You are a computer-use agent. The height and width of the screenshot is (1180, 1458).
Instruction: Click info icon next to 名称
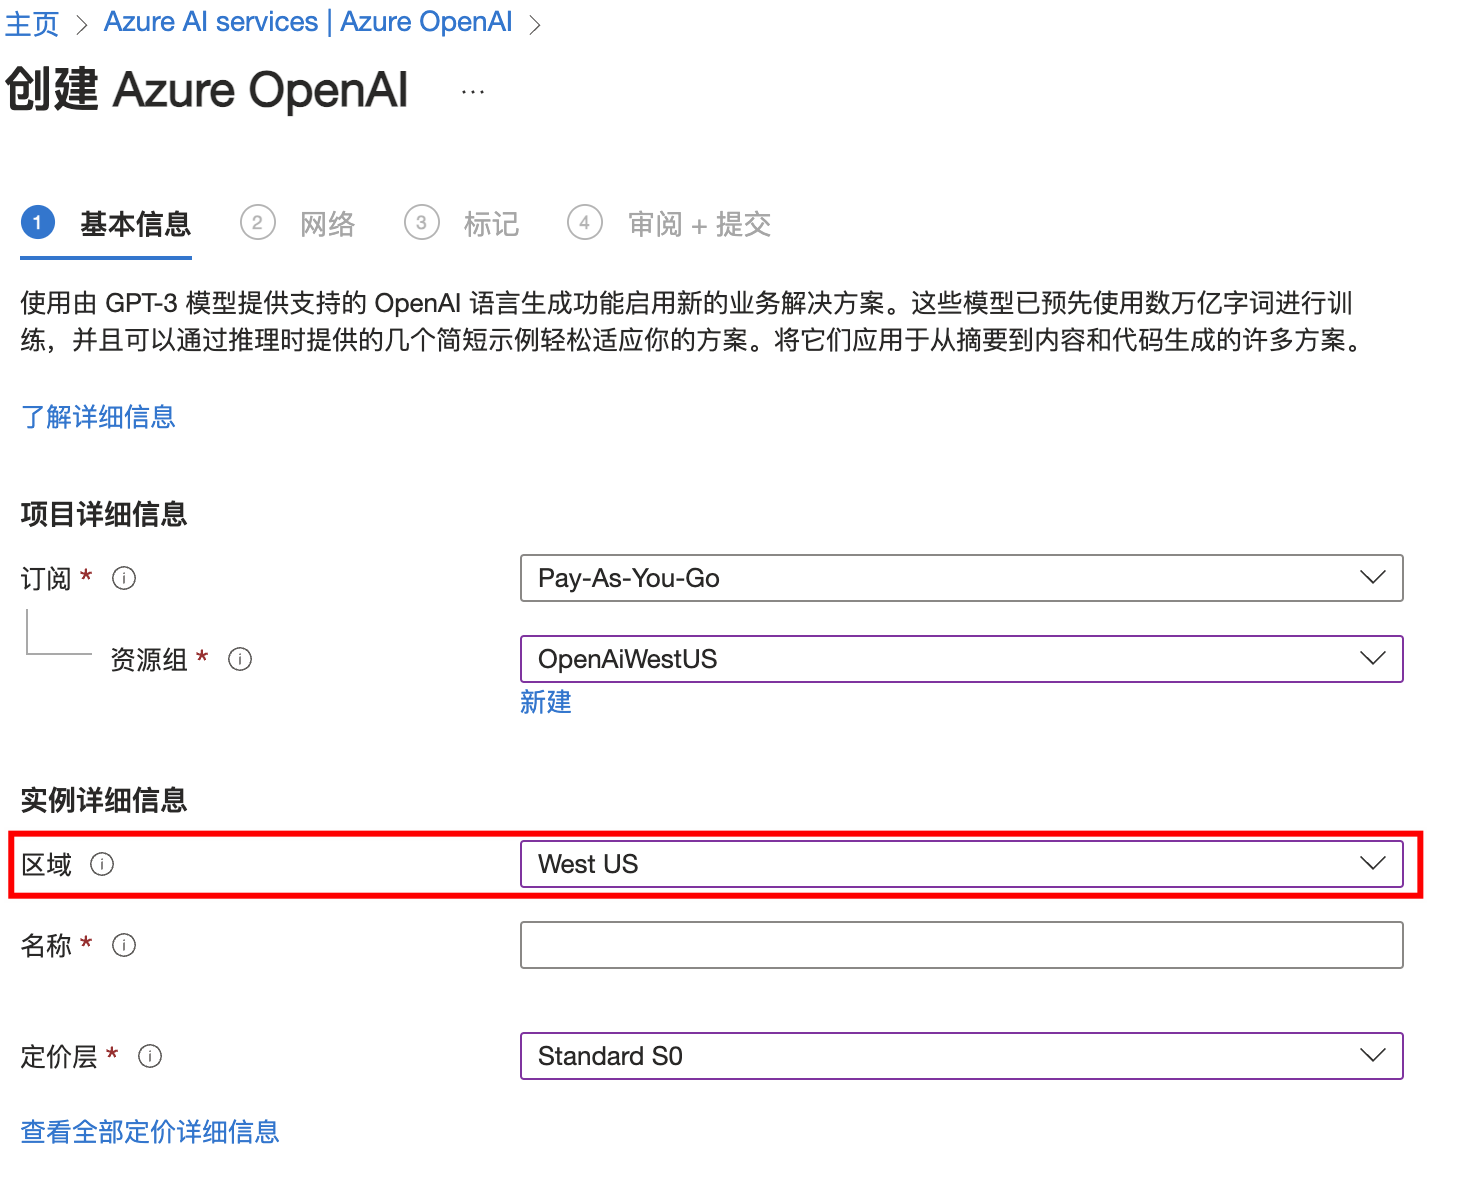tap(124, 945)
